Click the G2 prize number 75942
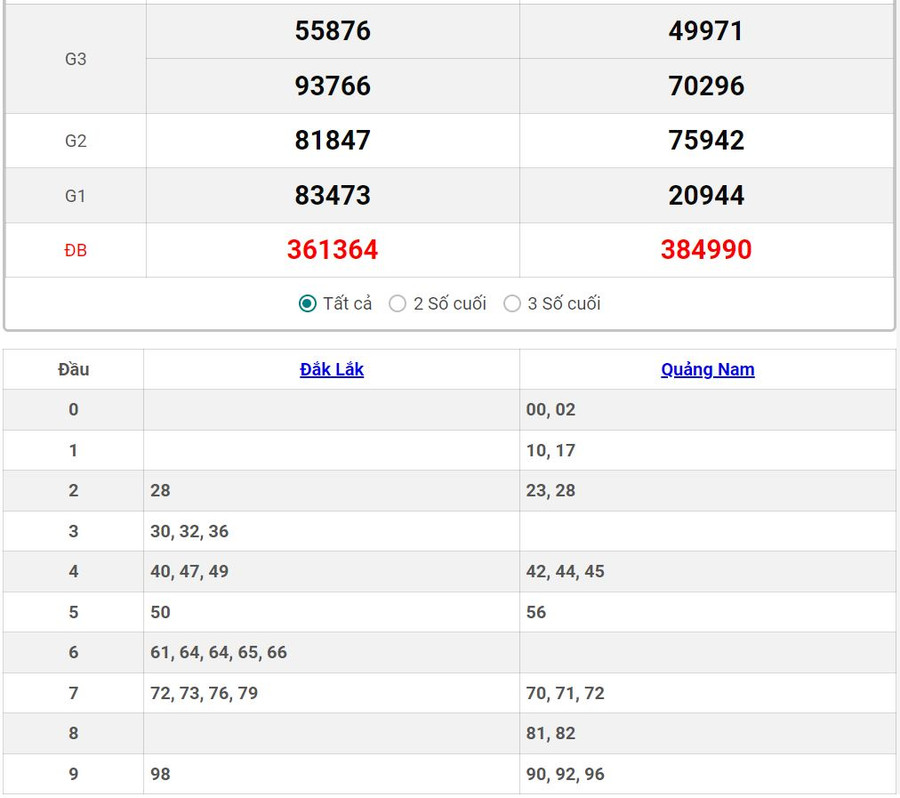Screen dimensions: 900x798 tap(706, 140)
